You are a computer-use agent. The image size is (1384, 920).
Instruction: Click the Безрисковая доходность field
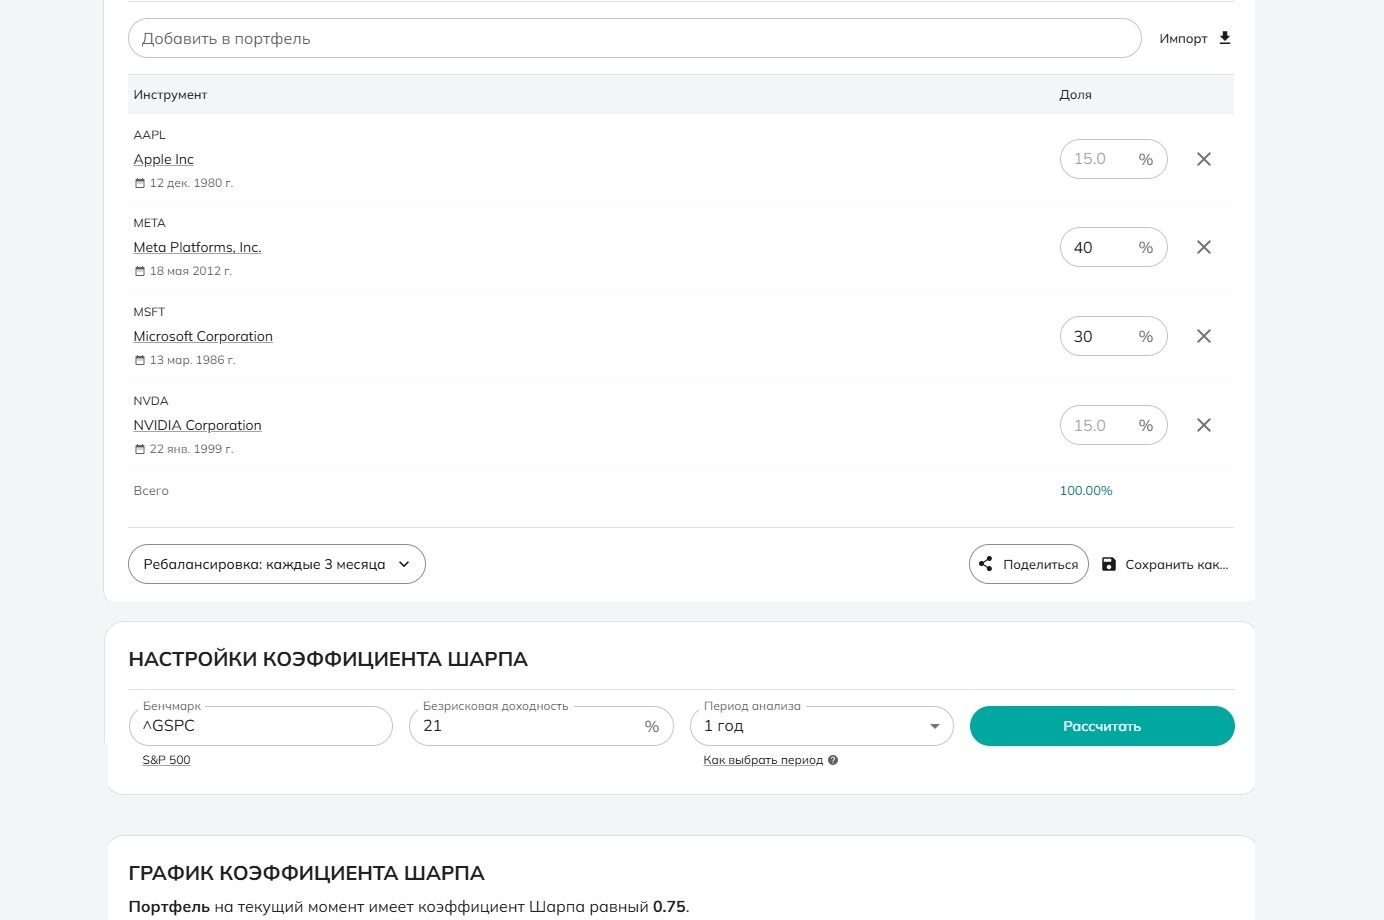click(x=541, y=726)
